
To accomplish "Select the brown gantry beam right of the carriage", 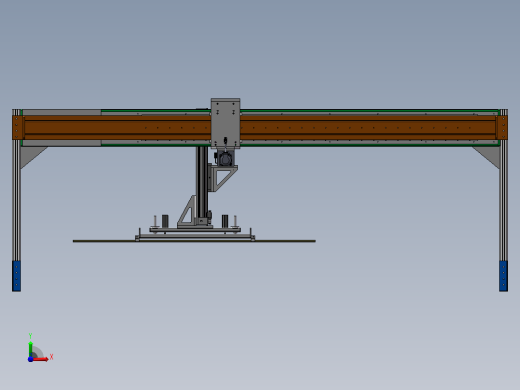I will 368,127.
